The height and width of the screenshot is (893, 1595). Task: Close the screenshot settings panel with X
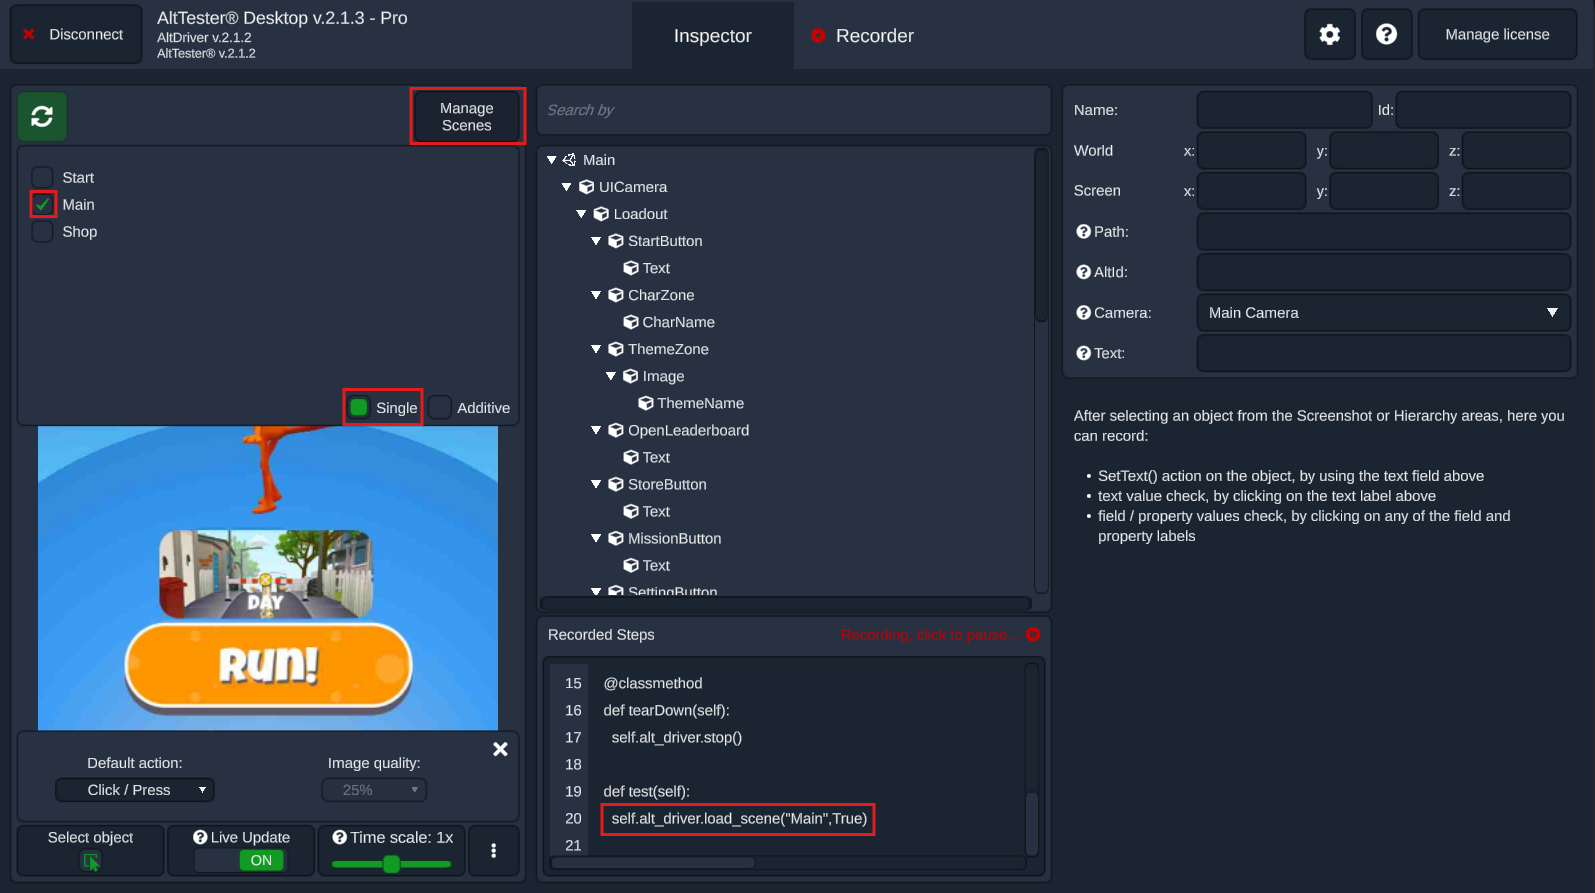pyautogui.click(x=500, y=749)
